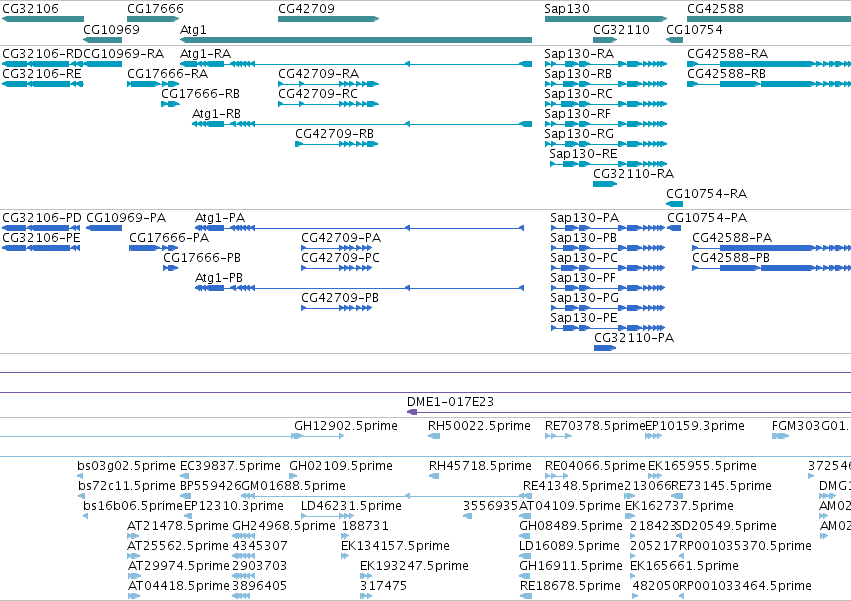Screen dimensions: 851x601
Task: Select the CG42709-PC protein label
Action: tap(340, 258)
